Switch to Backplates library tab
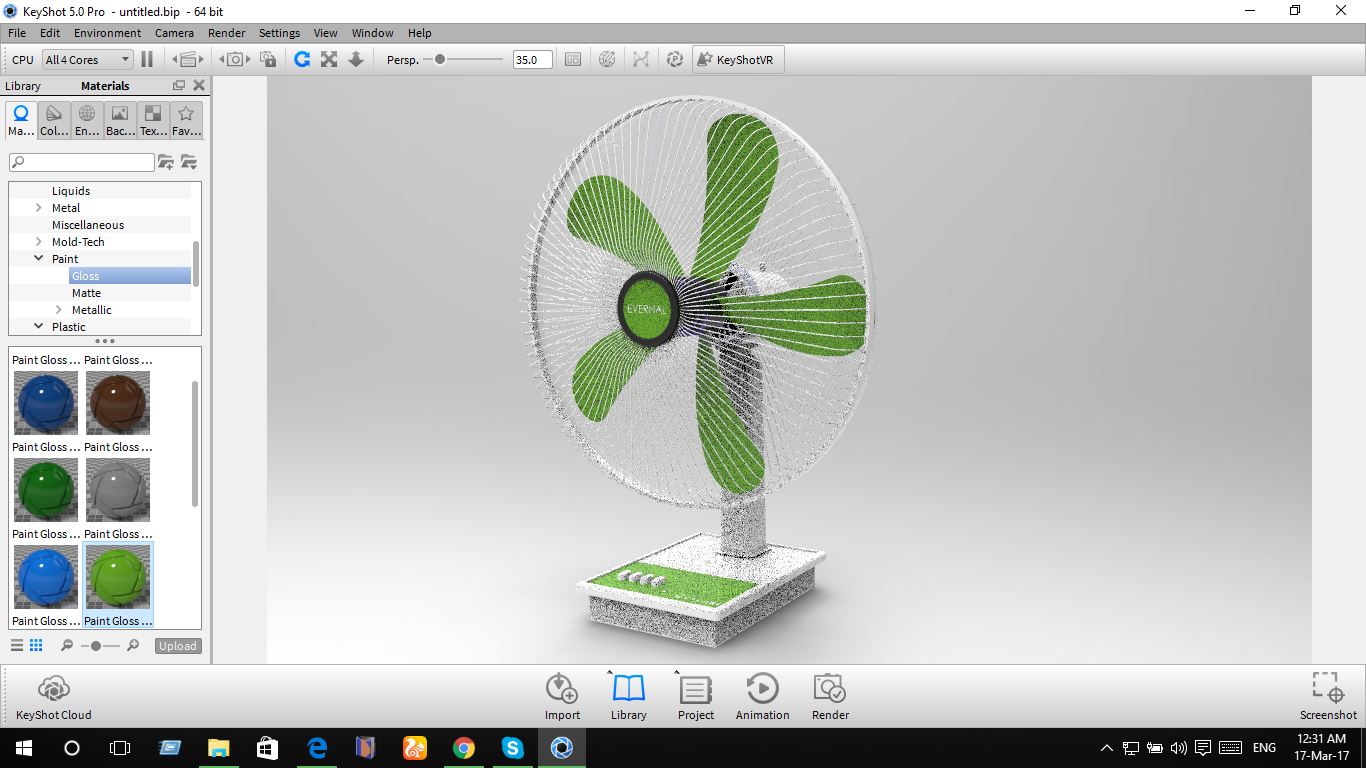 click(120, 120)
